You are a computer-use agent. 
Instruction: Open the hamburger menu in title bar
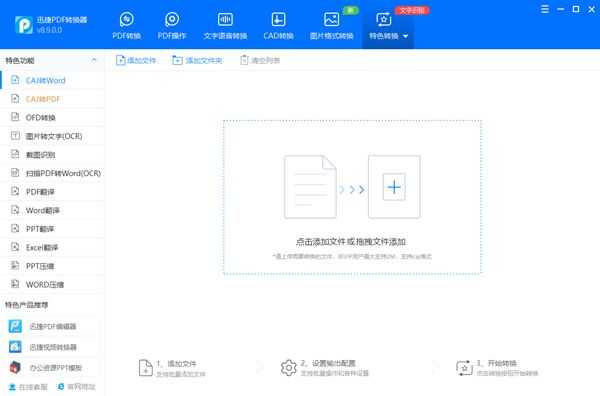click(x=545, y=9)
